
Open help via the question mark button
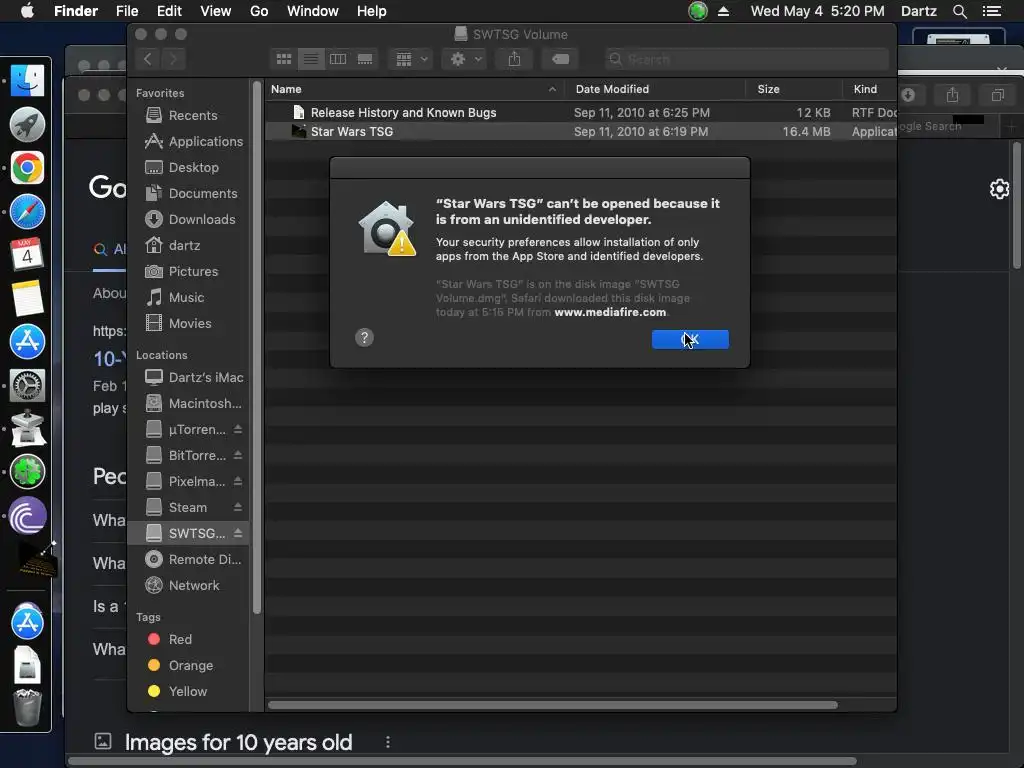(364, 338)
